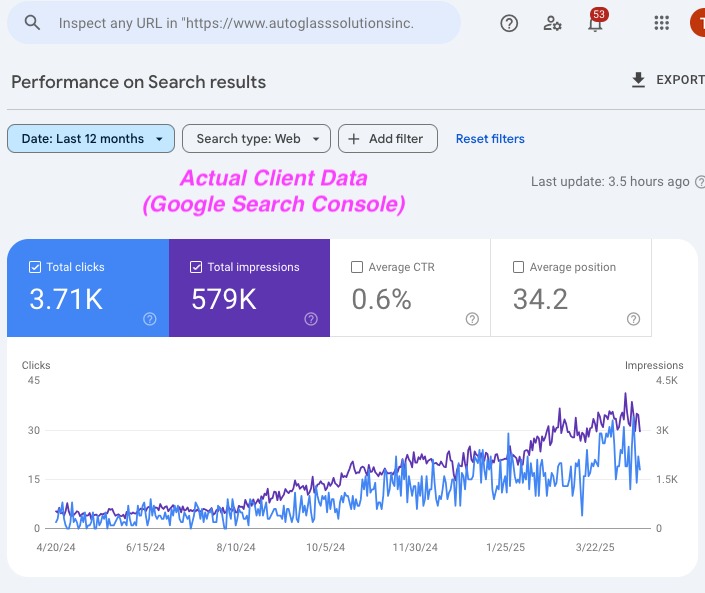Click the Reset filters link
The width and height of the screenshot is (705, 593).
(x=490, y=139)
